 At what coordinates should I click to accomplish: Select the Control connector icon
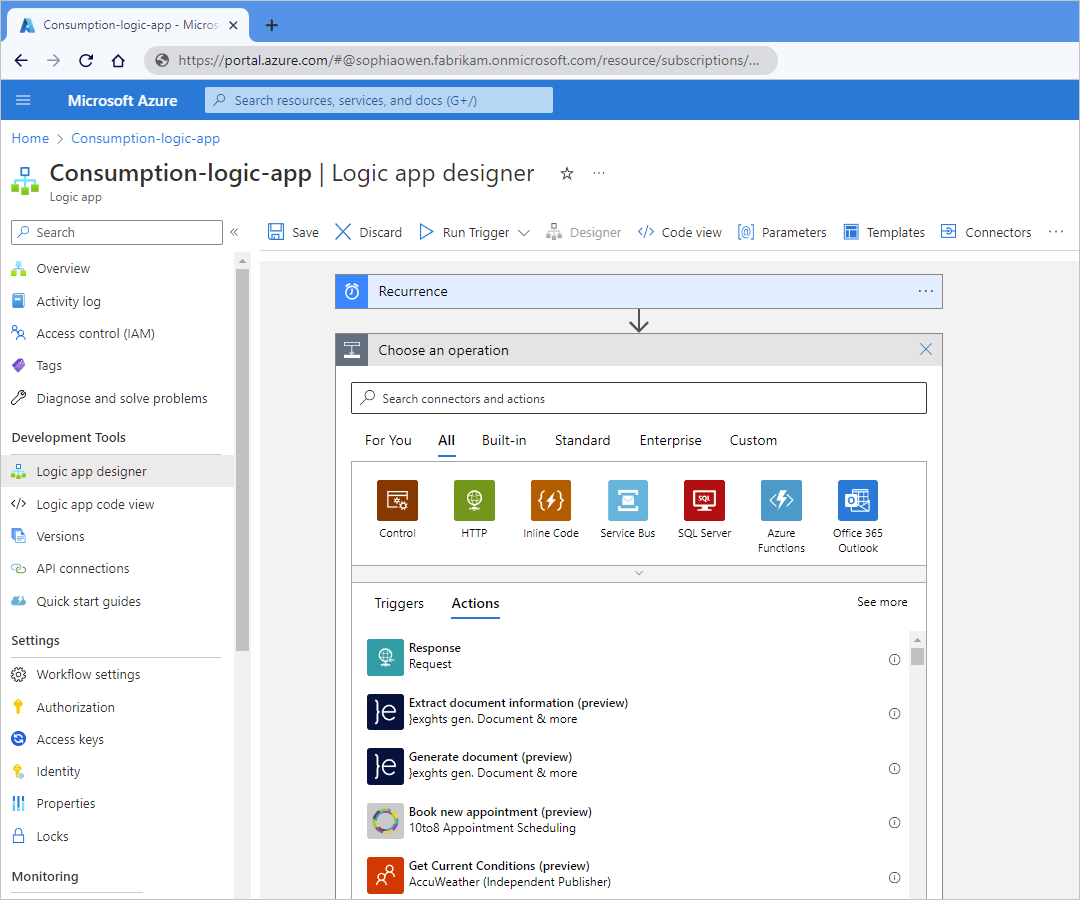(x=397, y=500)
